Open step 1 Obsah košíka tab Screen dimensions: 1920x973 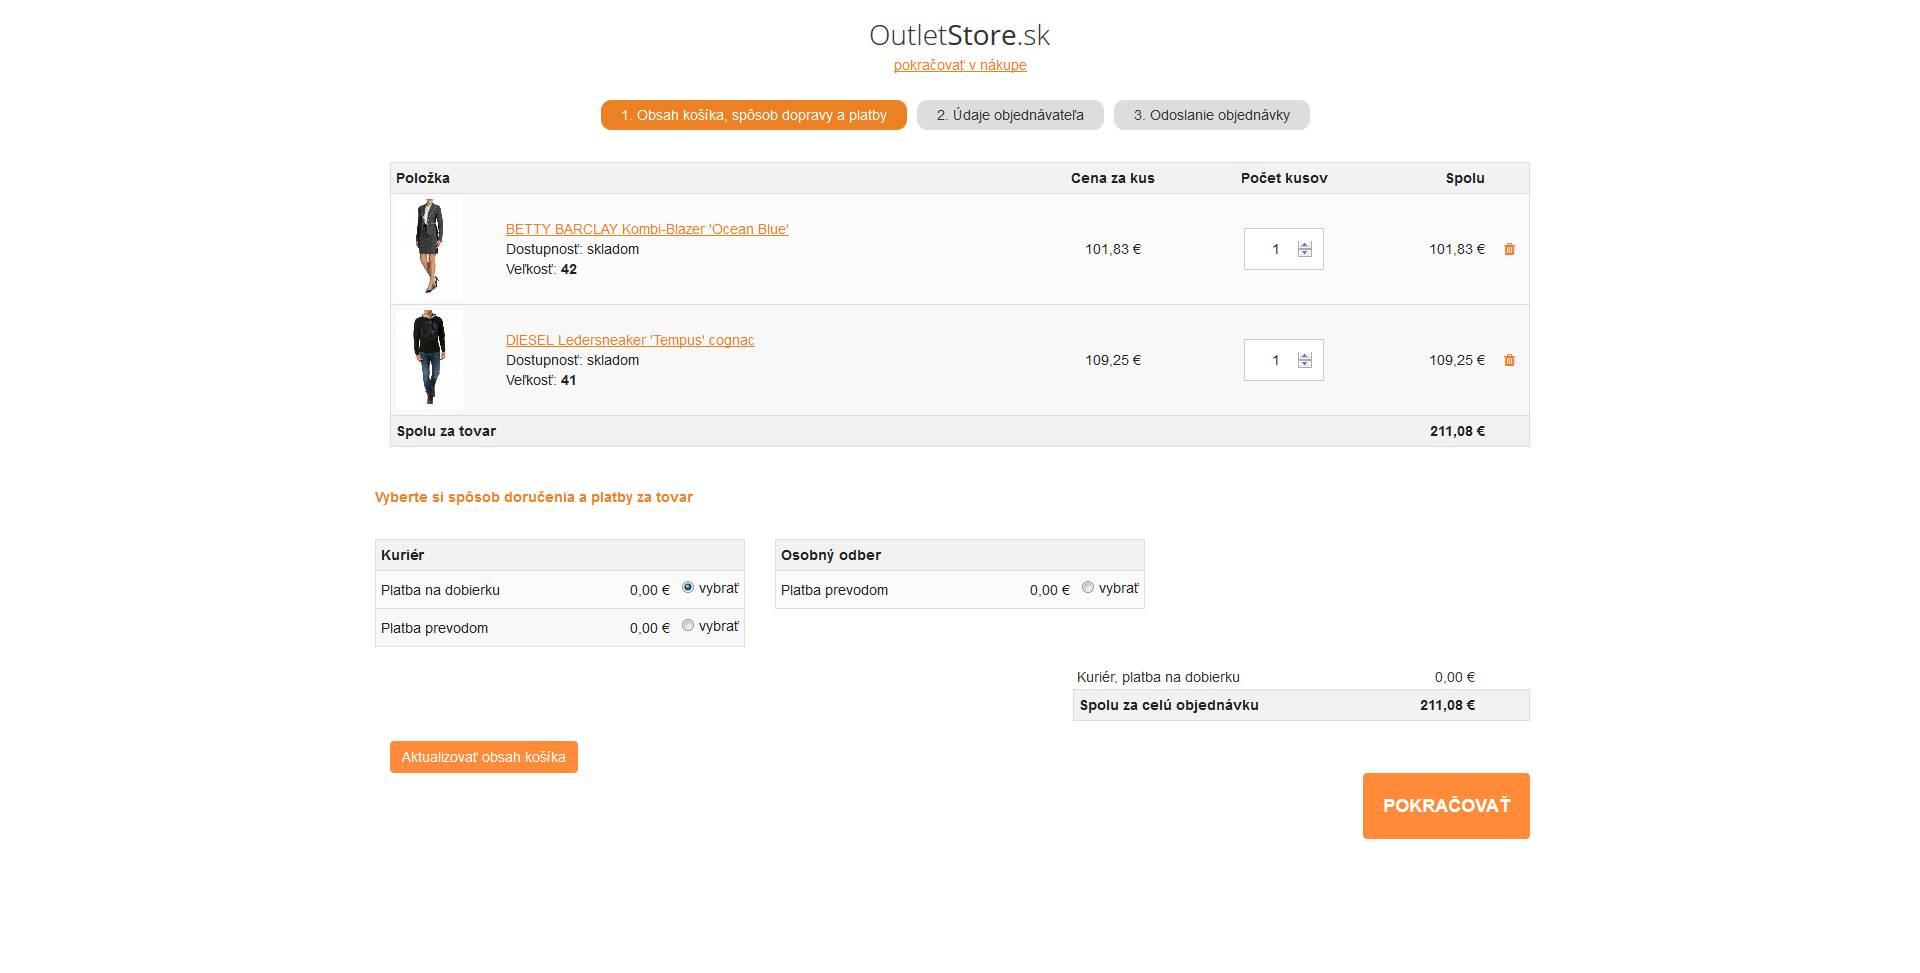[753, 115]
